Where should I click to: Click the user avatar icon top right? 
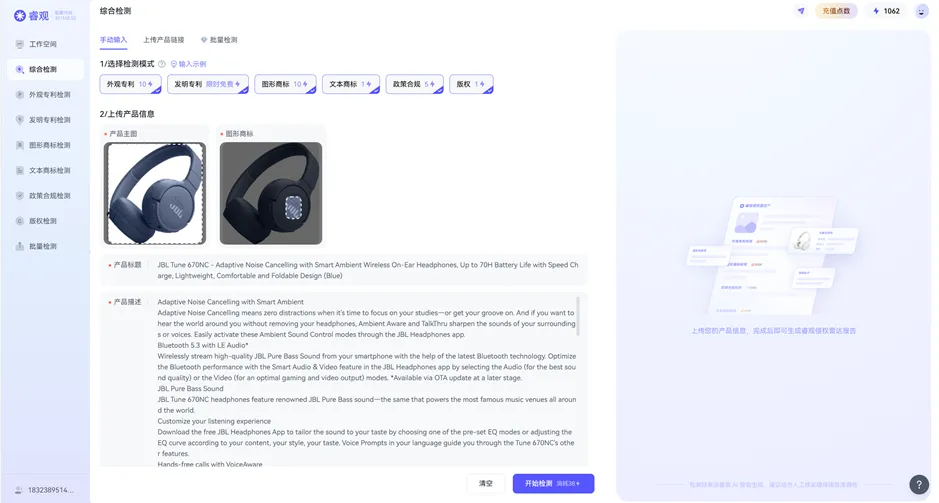pyautogui.click(x=922, y=11)
